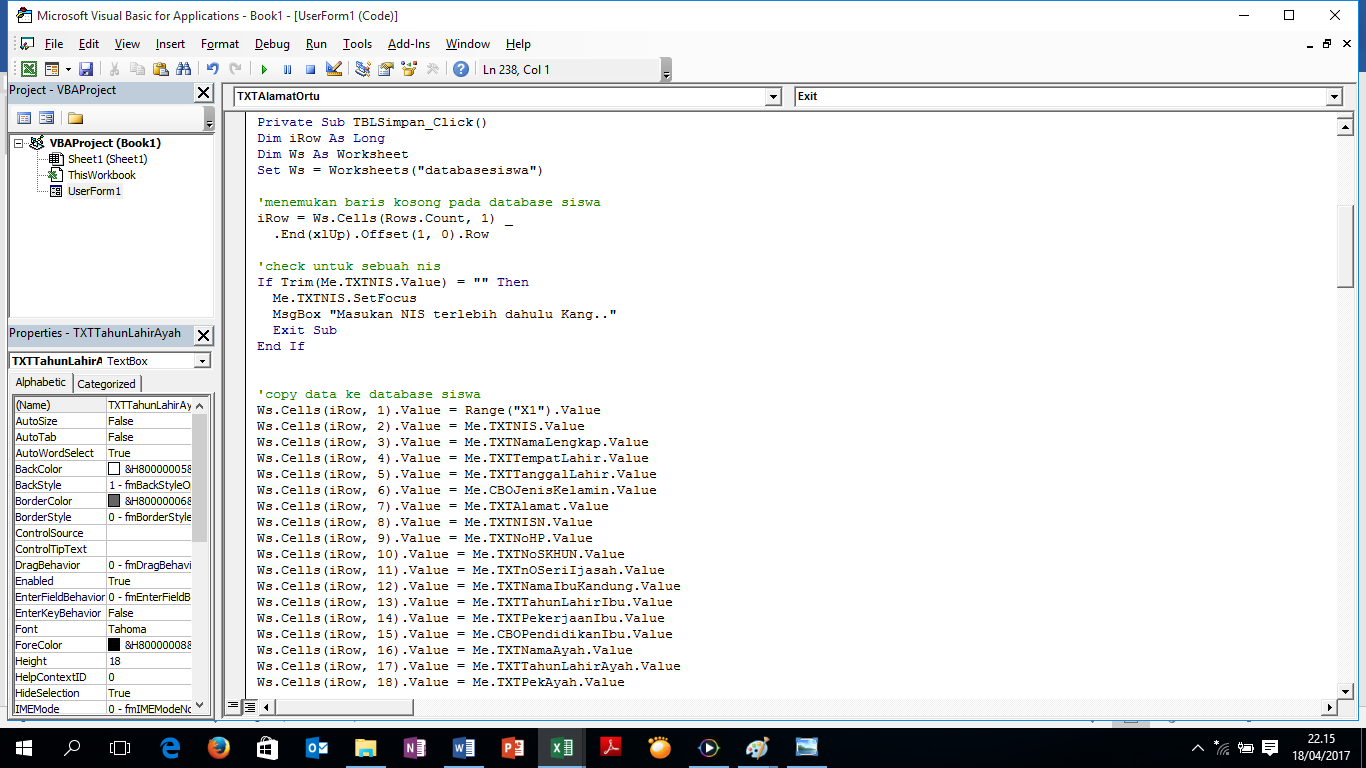Click View Object icon in Project pane
The height and width of the screenshot is (768, 1366).
46,118
